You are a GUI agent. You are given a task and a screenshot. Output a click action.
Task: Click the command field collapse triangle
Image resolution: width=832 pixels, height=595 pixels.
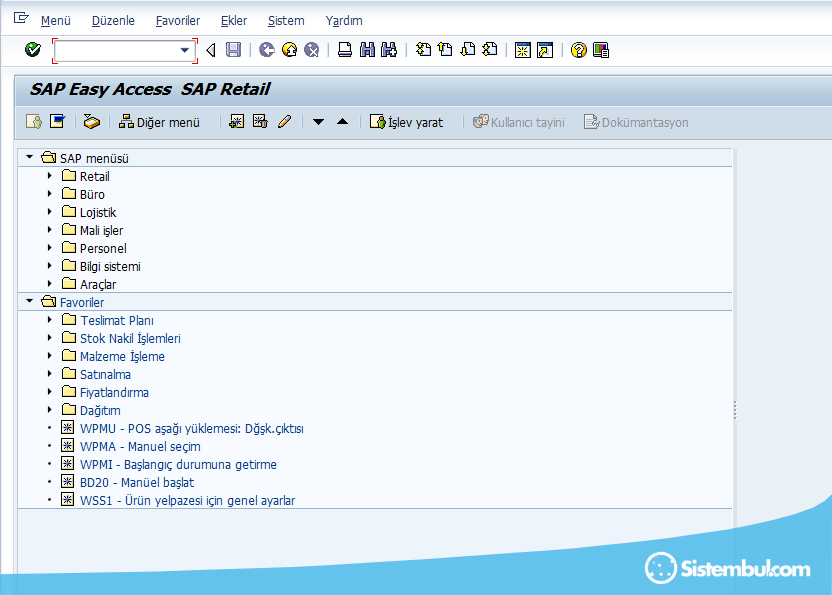coord(211,50)
